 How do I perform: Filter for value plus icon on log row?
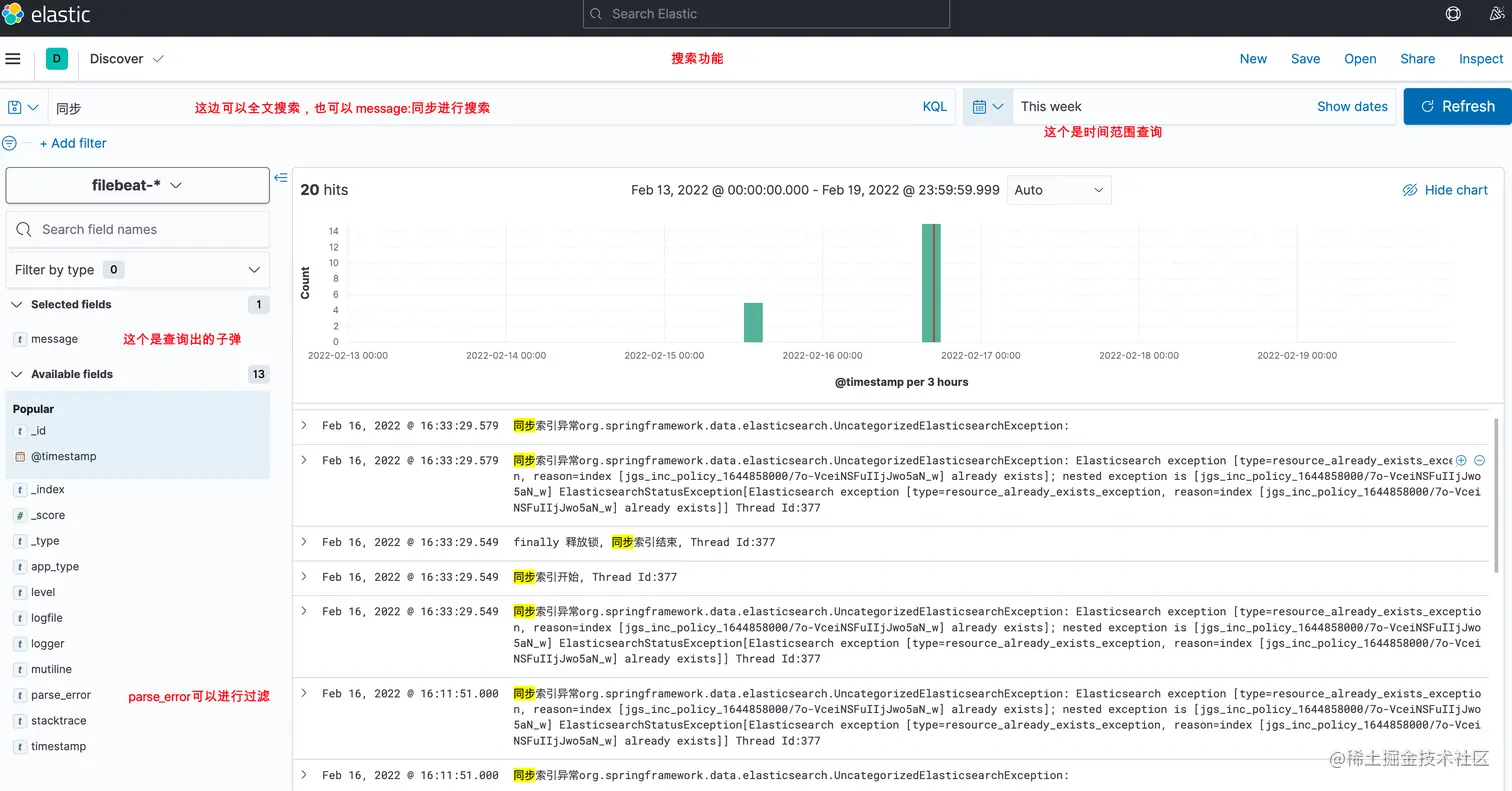click(x=1462, y=460)
